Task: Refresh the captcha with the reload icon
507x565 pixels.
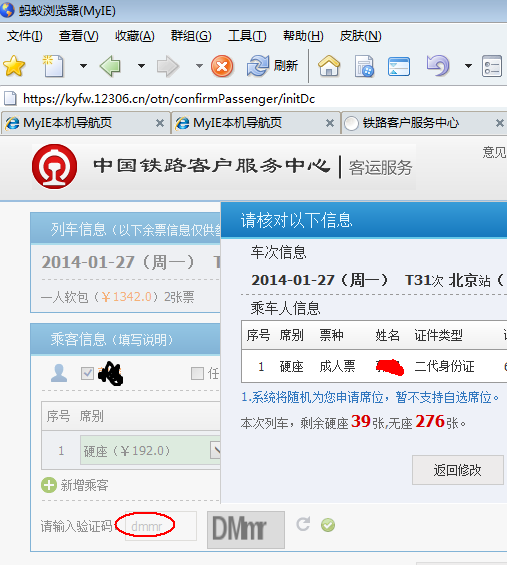Action: (303, 524)
